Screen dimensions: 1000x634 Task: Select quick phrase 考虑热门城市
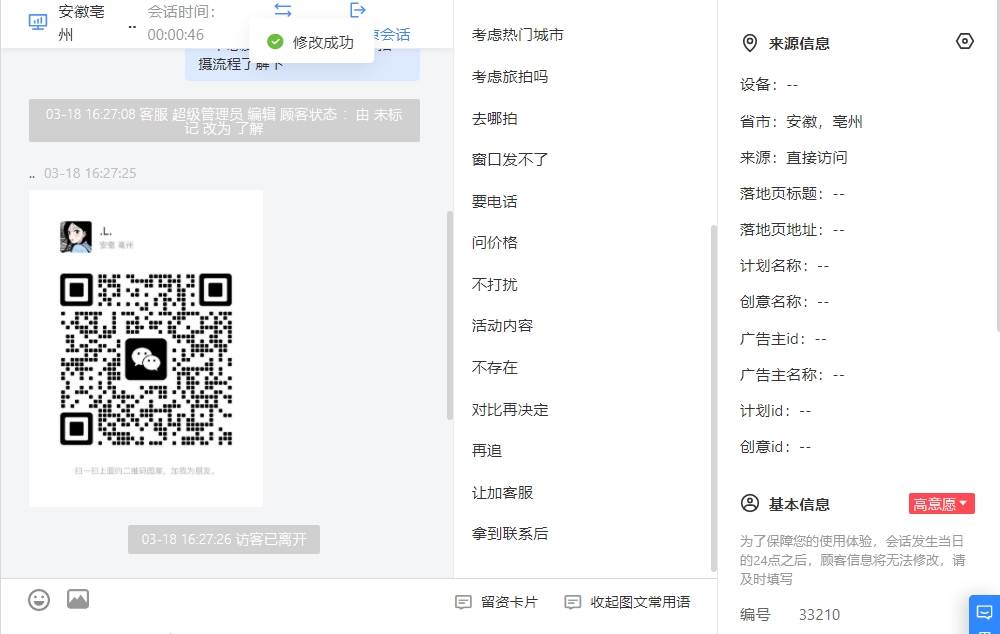coord(517,35)
